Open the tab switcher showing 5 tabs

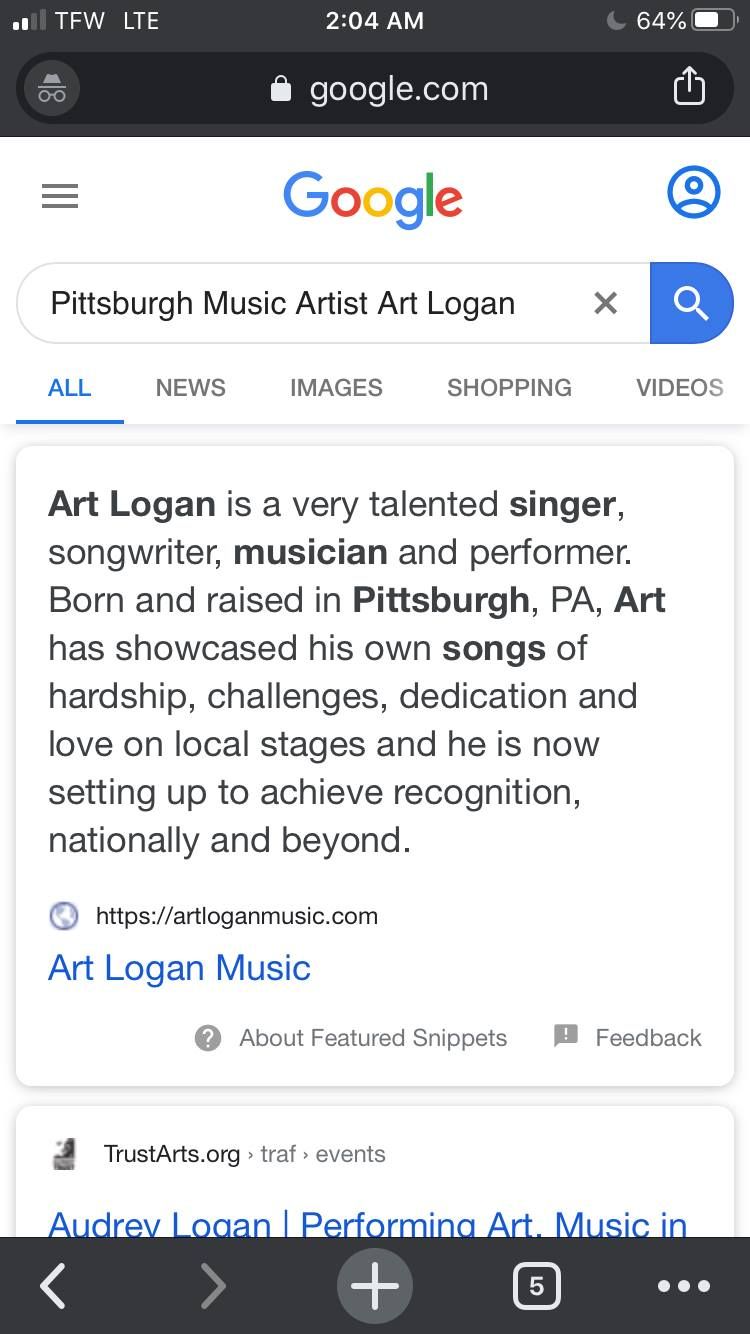pyautogui.click(x=536, y=1286)
